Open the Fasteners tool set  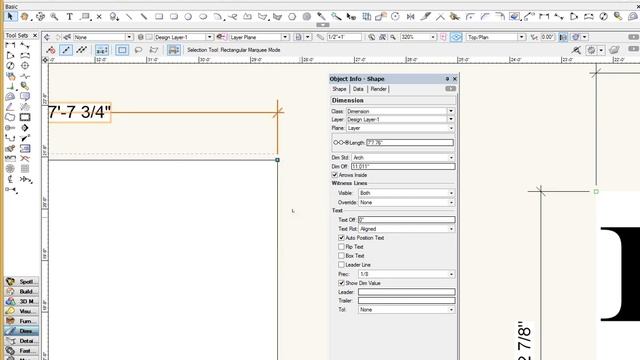pos(22,351)
